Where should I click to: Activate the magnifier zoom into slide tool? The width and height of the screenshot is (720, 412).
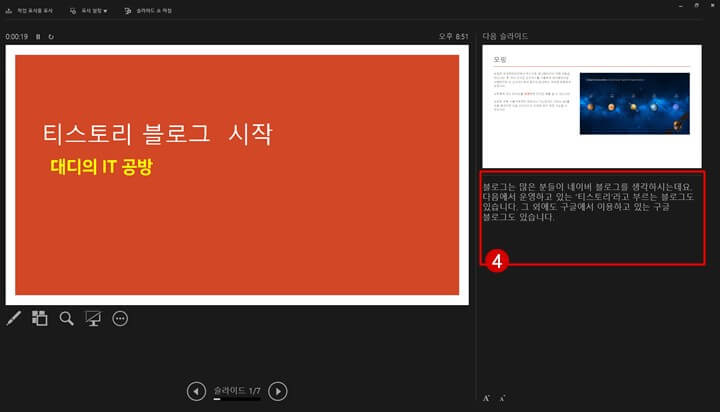tap(66, 318)
